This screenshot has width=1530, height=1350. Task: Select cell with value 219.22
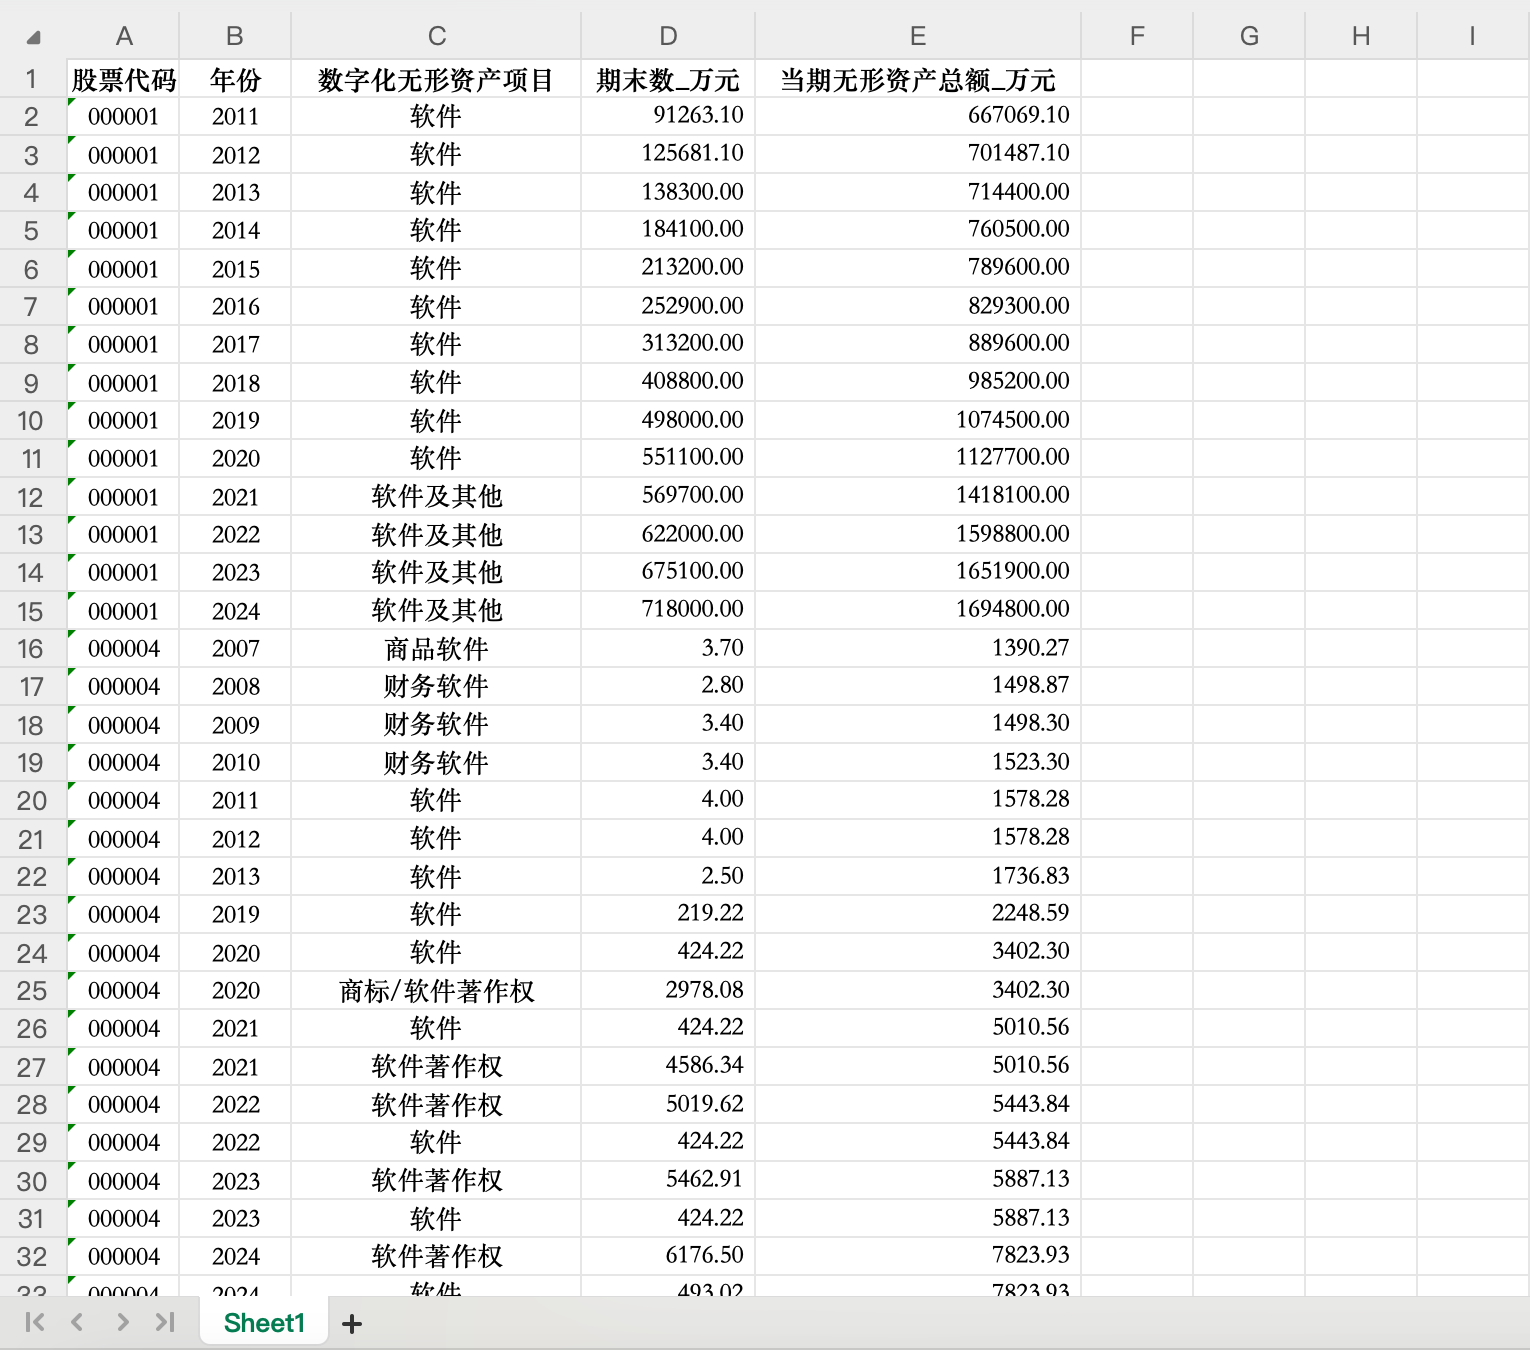668,914
